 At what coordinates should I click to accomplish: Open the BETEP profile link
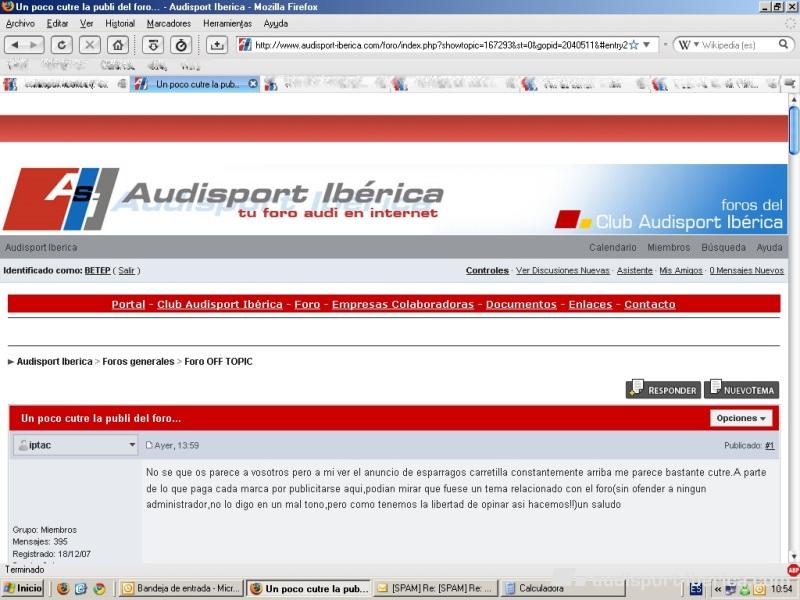coord(97,270)
